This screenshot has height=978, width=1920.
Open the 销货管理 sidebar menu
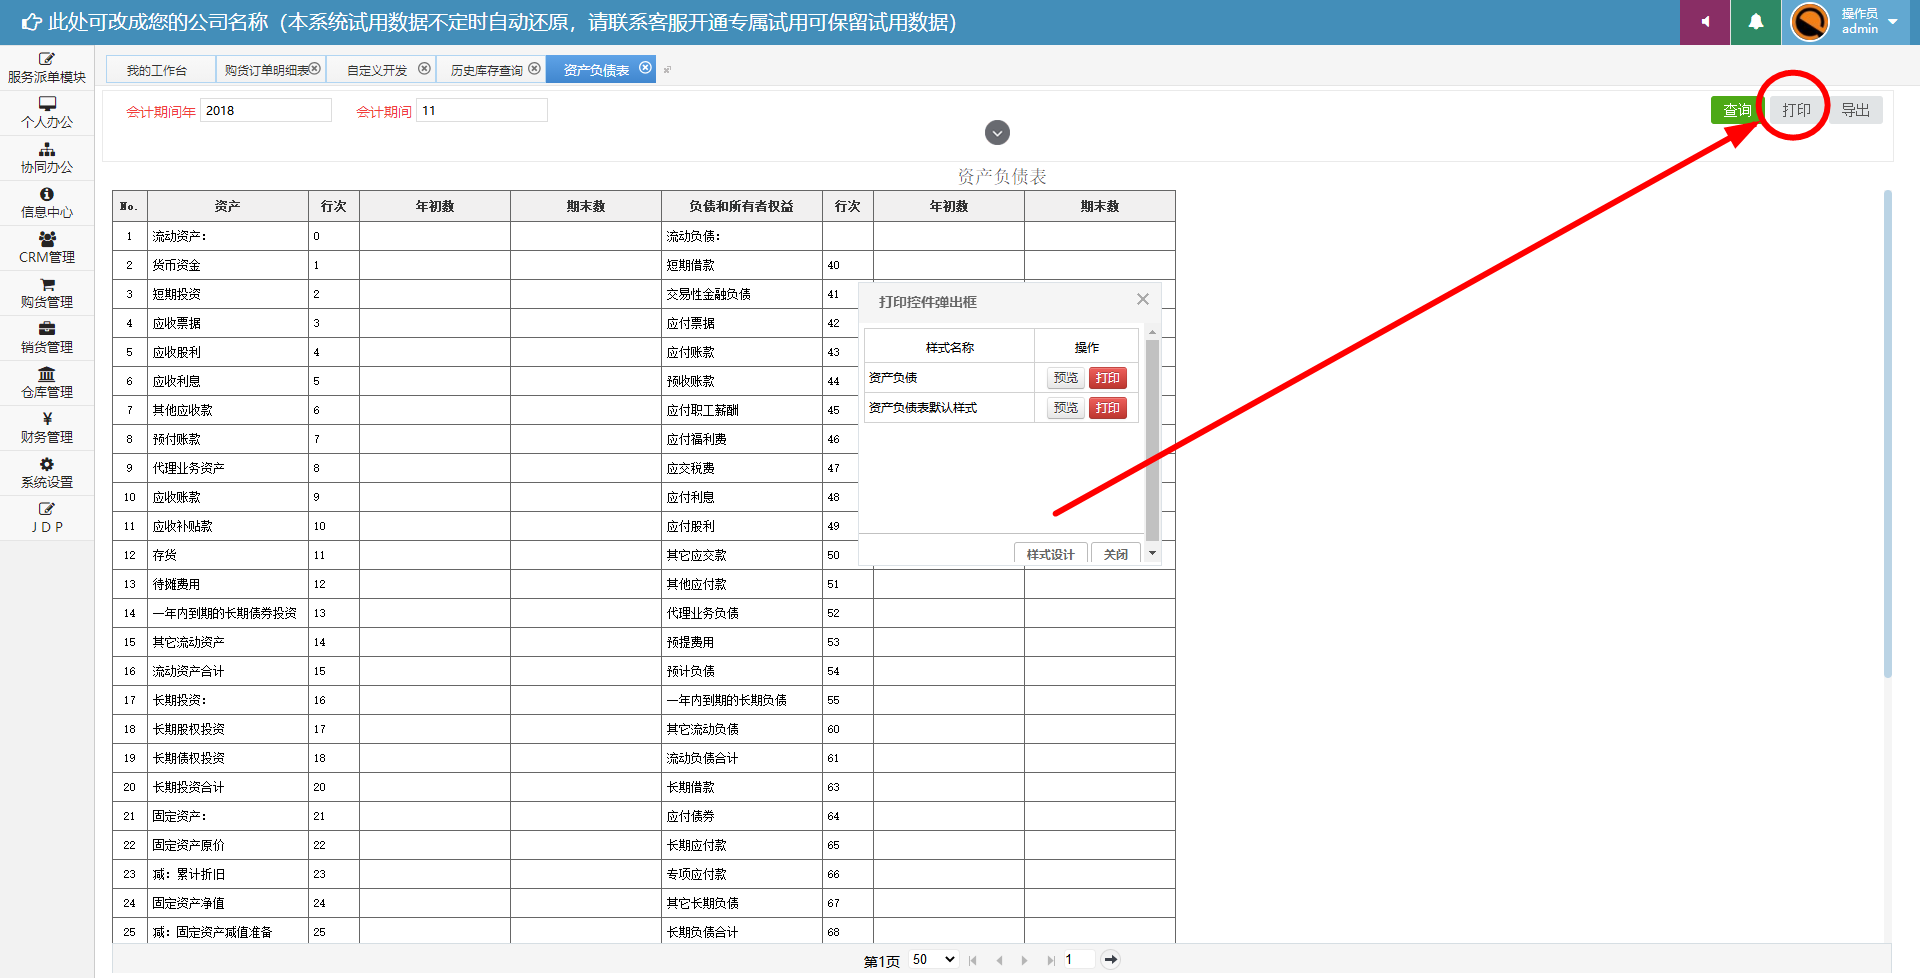coord(47,338)
